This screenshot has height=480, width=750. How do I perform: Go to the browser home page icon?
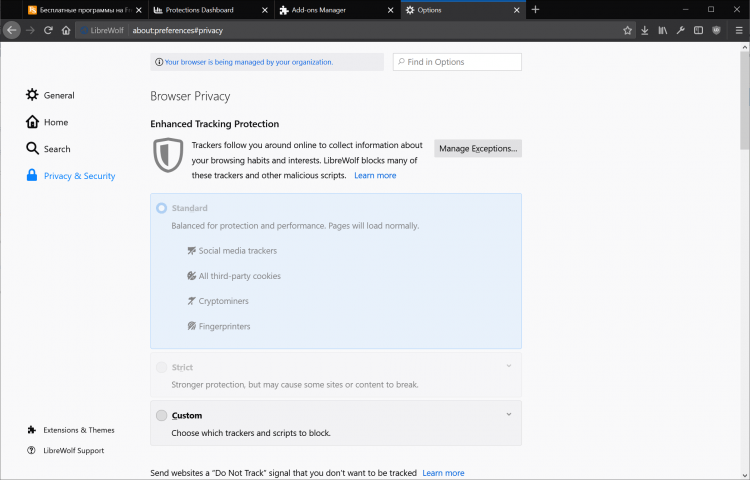(65, 30)
